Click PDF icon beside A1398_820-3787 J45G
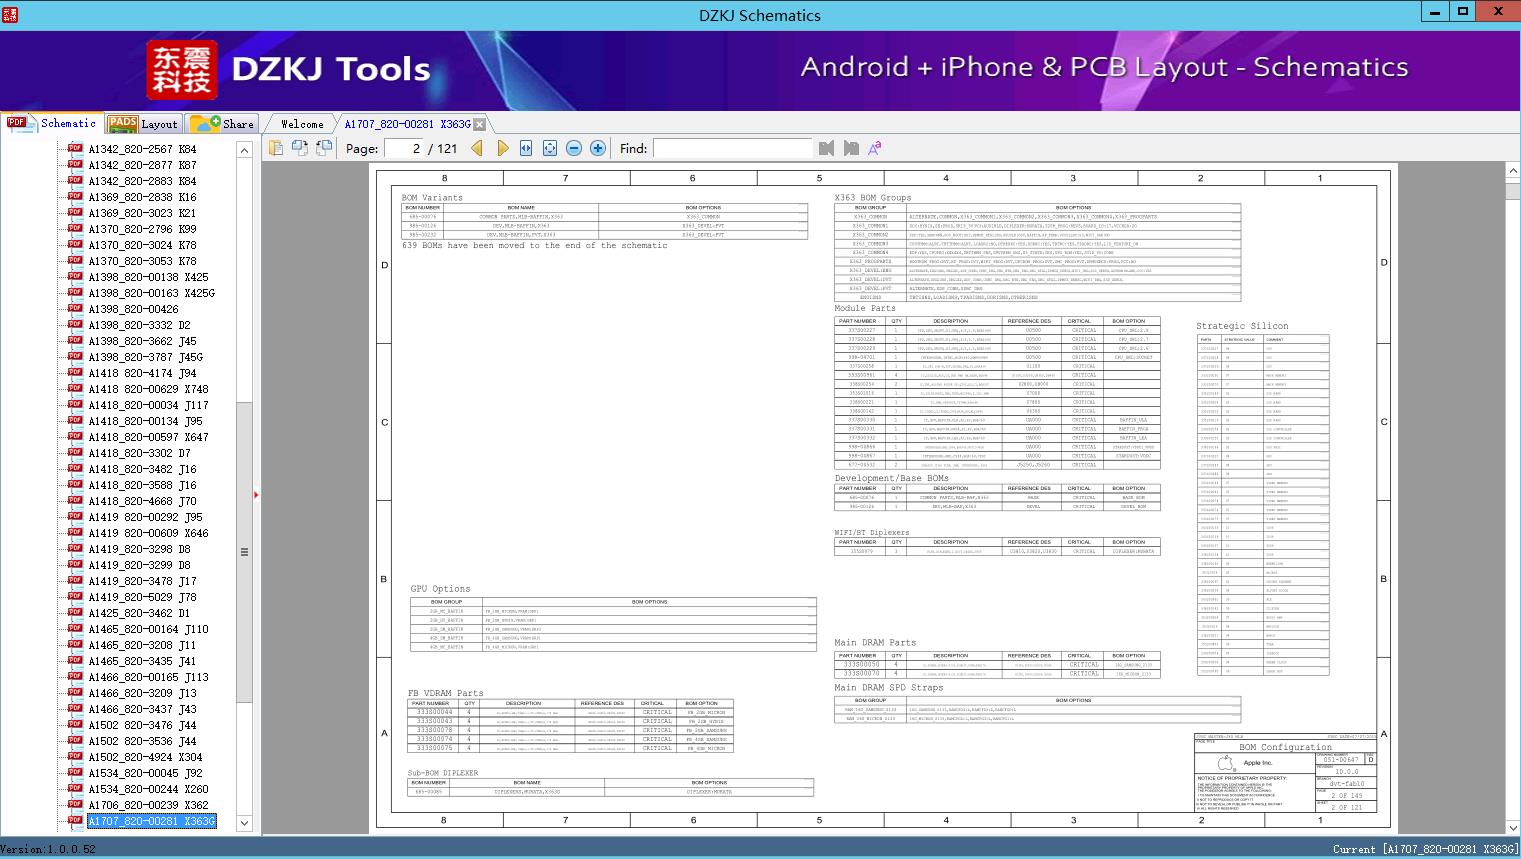The height and width of the screenshot is (859, 1521). [x=75, y=356]
